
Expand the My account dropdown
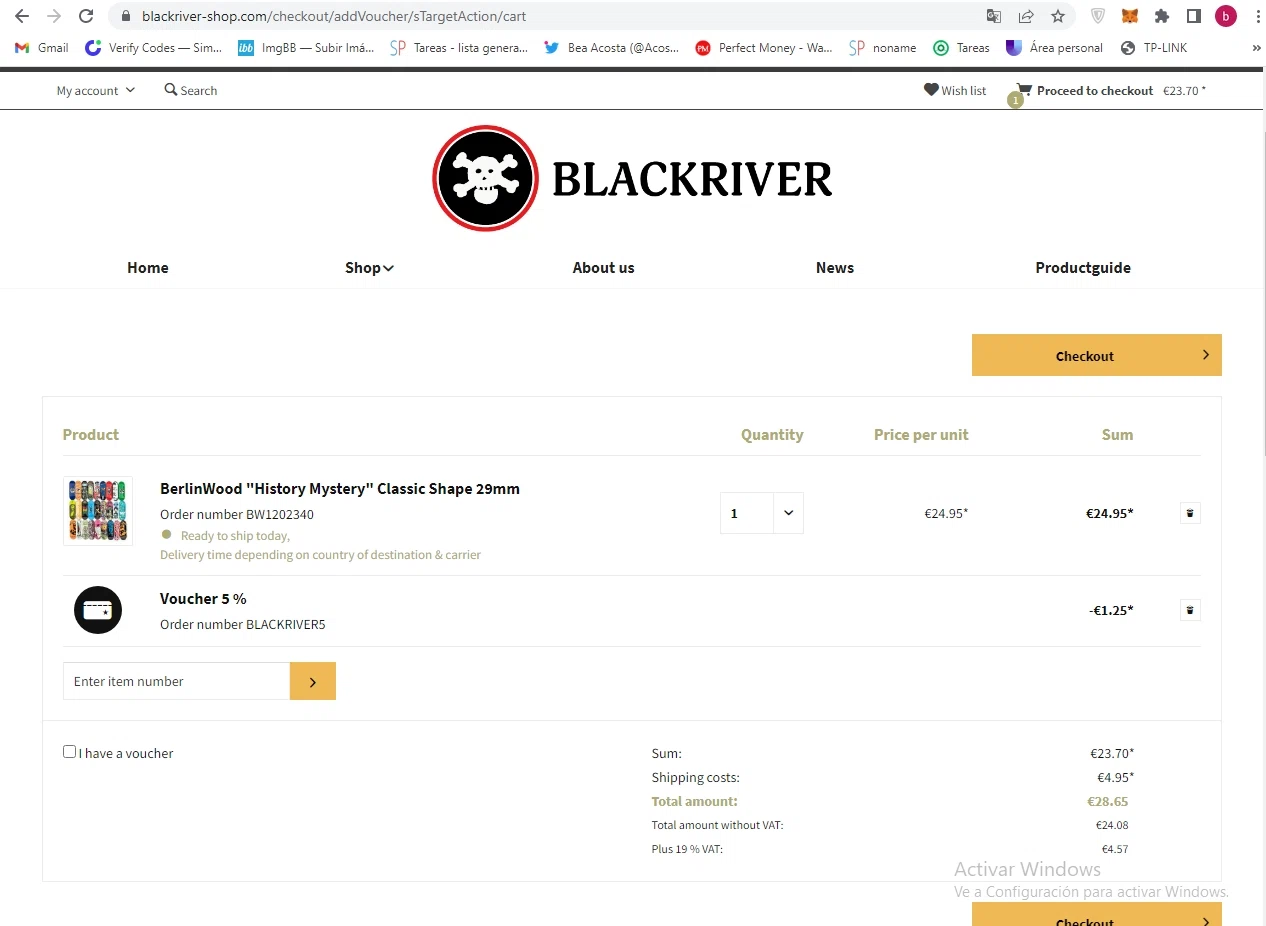[x=95, y=91]
